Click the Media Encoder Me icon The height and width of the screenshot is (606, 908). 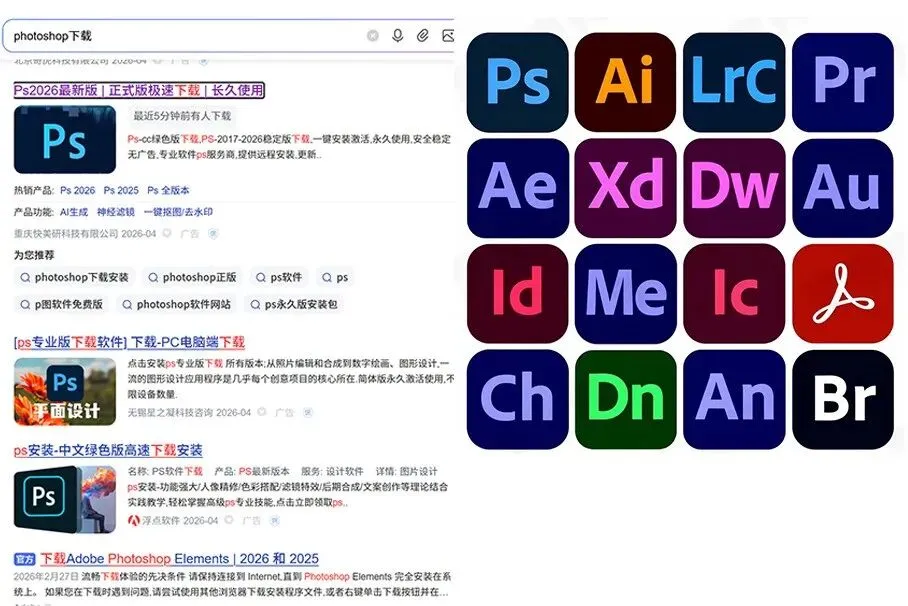coord(625,293)
